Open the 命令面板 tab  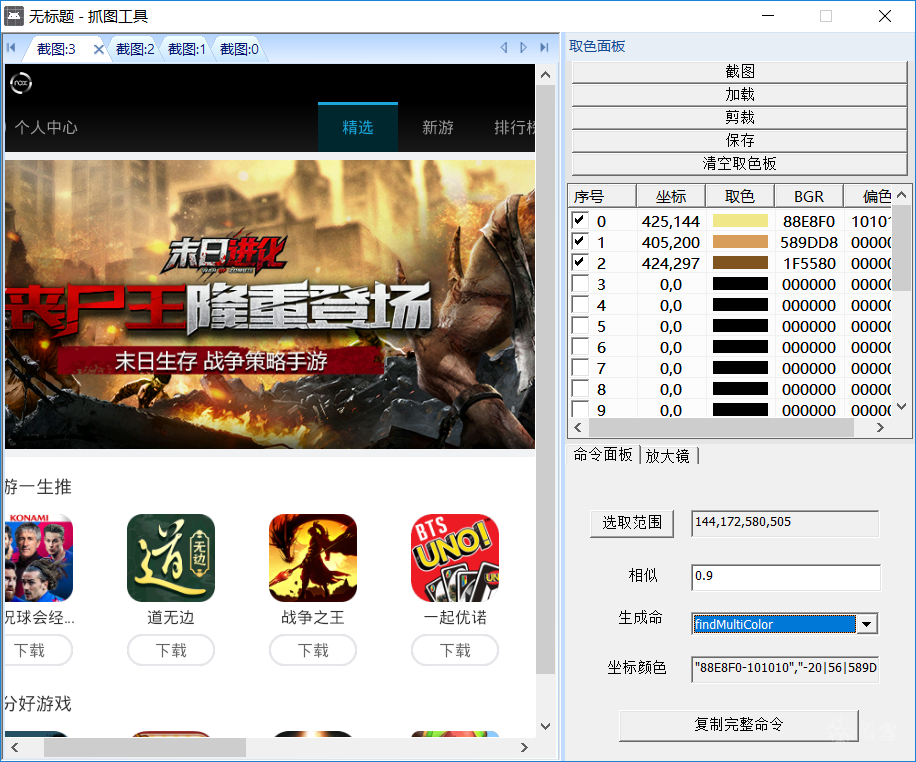click(602, 455)
